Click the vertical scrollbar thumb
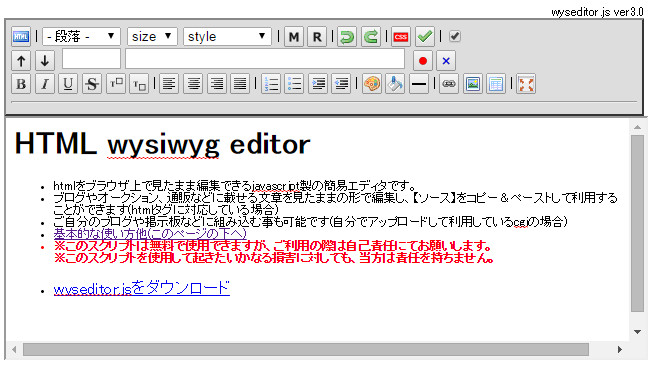This screenshot has height=366, width=648. 638,223
